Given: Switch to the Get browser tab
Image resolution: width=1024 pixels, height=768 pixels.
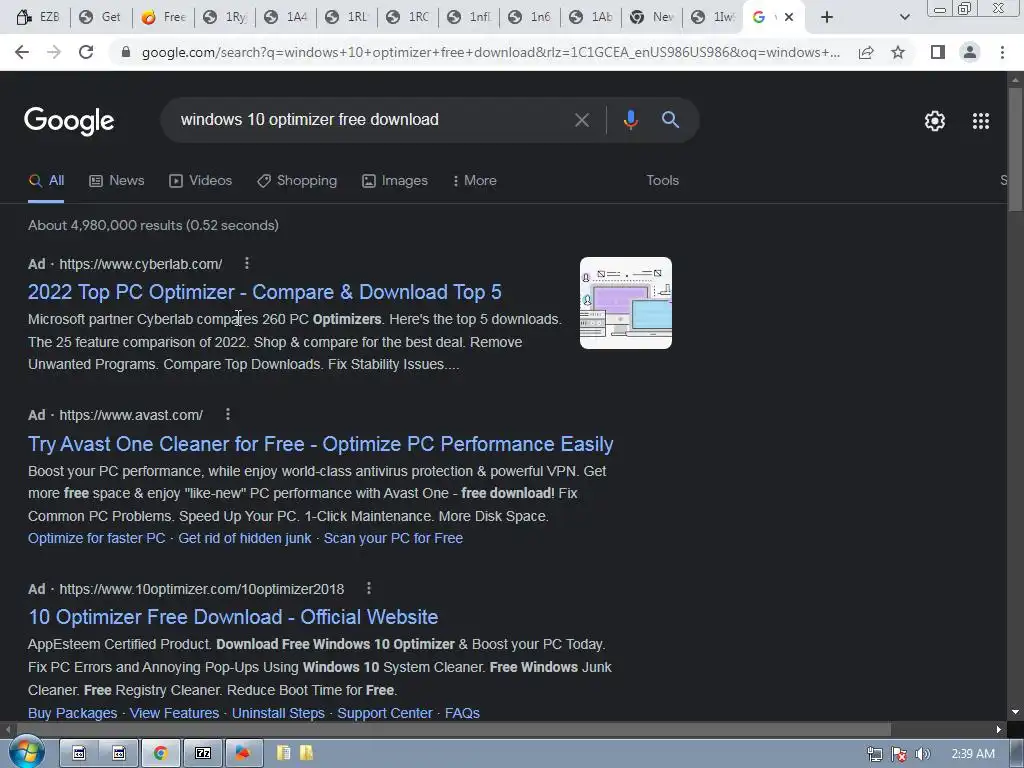Looking at the screenshot, I should 100,17.
